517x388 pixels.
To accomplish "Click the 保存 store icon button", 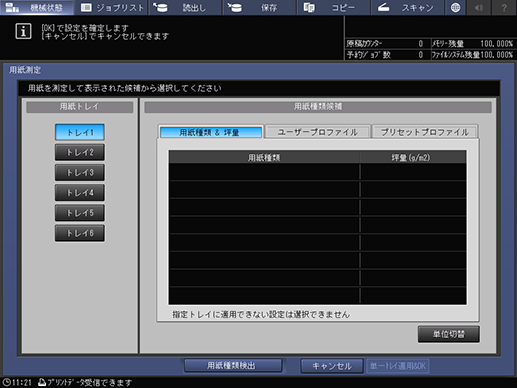I will pos(260,7).
